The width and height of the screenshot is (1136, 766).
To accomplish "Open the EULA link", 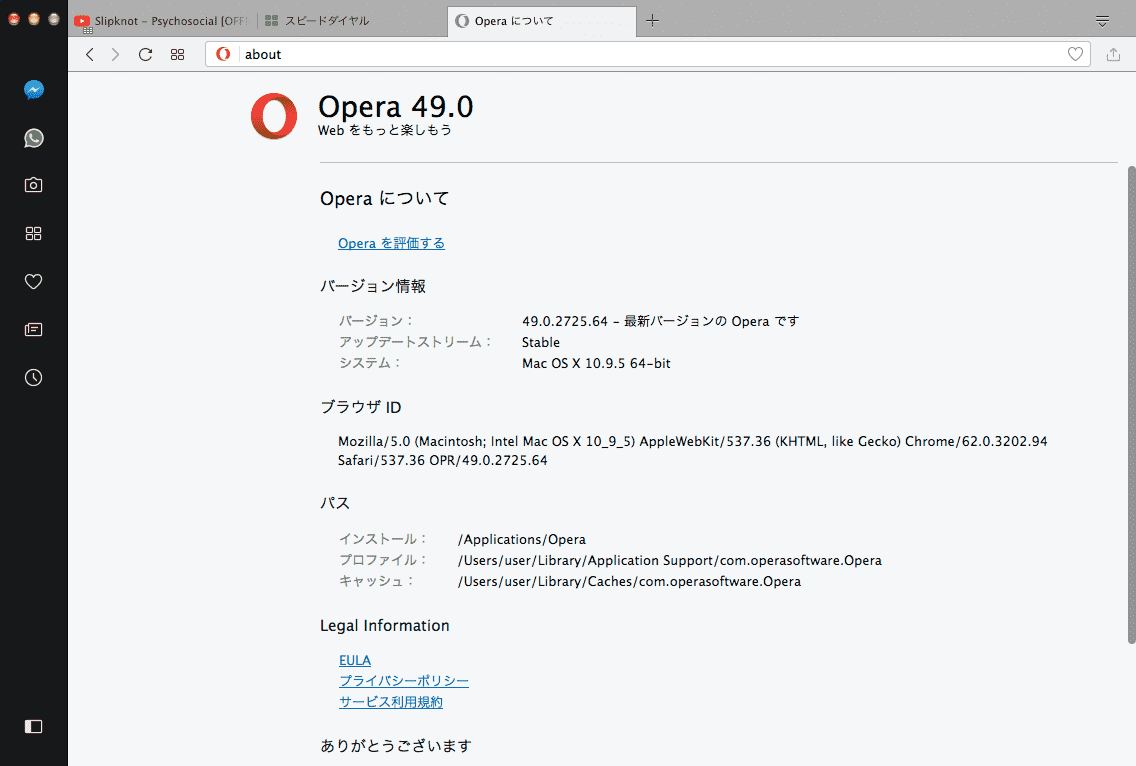I will (355, 660).
